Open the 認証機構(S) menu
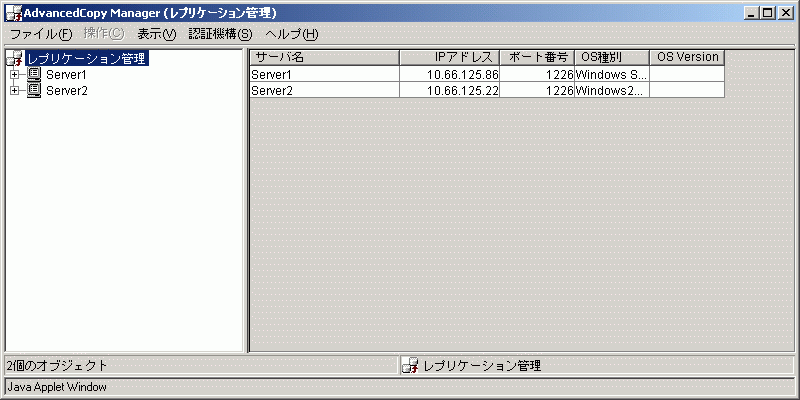Image resolution: width=800 pixels, height=400 pixels. pos(220,34)
